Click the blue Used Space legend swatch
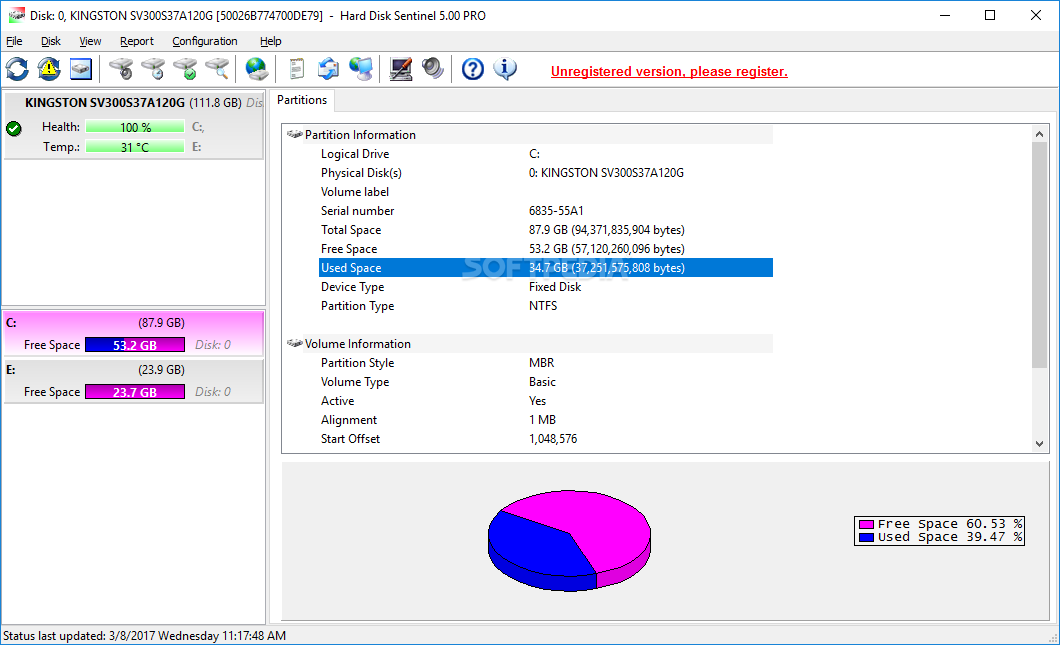Viewport: 1060px width, 645px height. (x=866, y=537)
